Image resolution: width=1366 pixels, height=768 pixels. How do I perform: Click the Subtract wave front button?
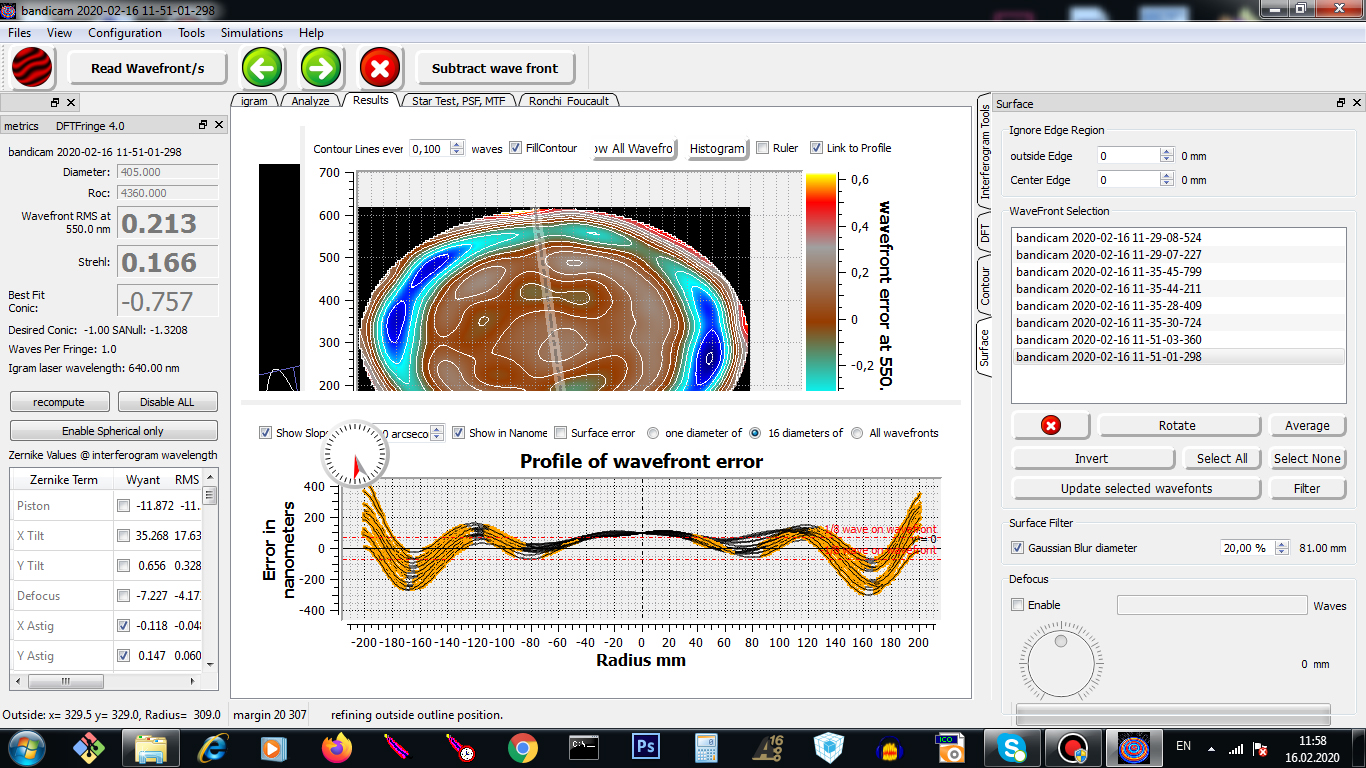click(495, 68)
